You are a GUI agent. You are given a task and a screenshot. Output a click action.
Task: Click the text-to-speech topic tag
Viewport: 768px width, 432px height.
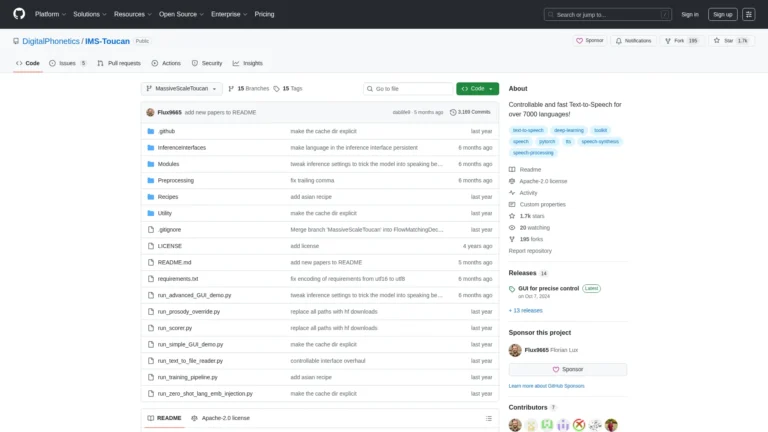coord(526,130)
